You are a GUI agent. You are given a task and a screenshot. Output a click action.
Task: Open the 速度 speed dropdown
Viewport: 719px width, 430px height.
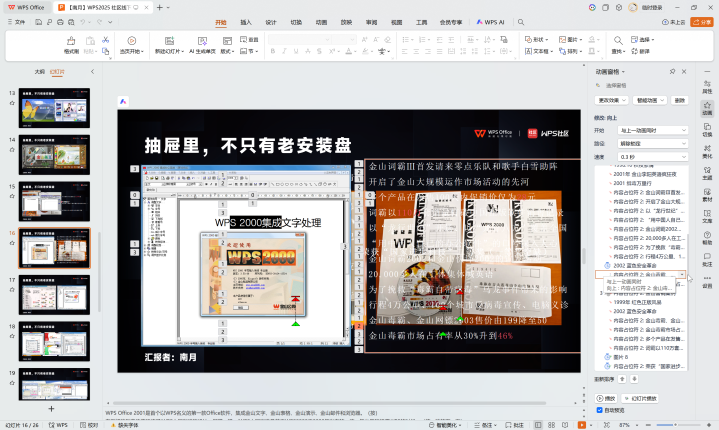pos(653,157)
